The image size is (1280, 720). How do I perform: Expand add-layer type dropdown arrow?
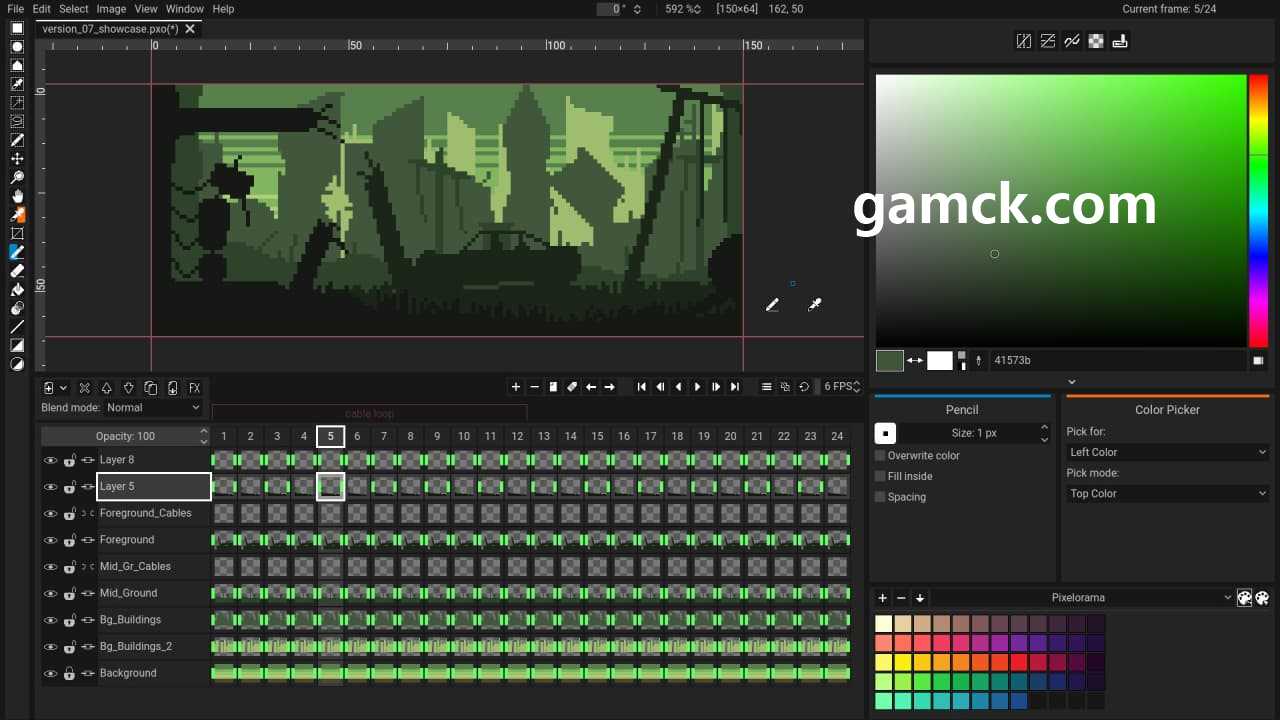click(63, 388)
